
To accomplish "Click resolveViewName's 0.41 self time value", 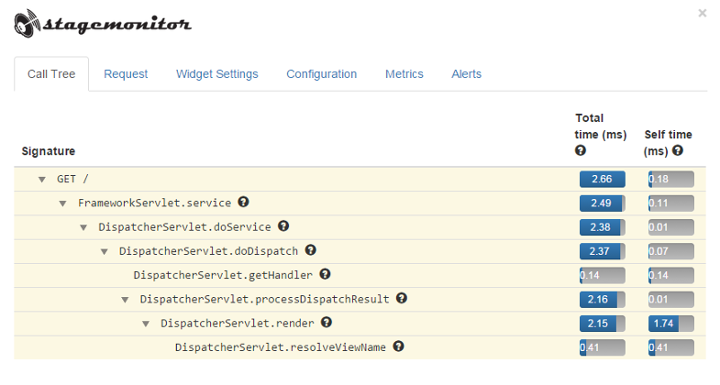I will point(658,347).
